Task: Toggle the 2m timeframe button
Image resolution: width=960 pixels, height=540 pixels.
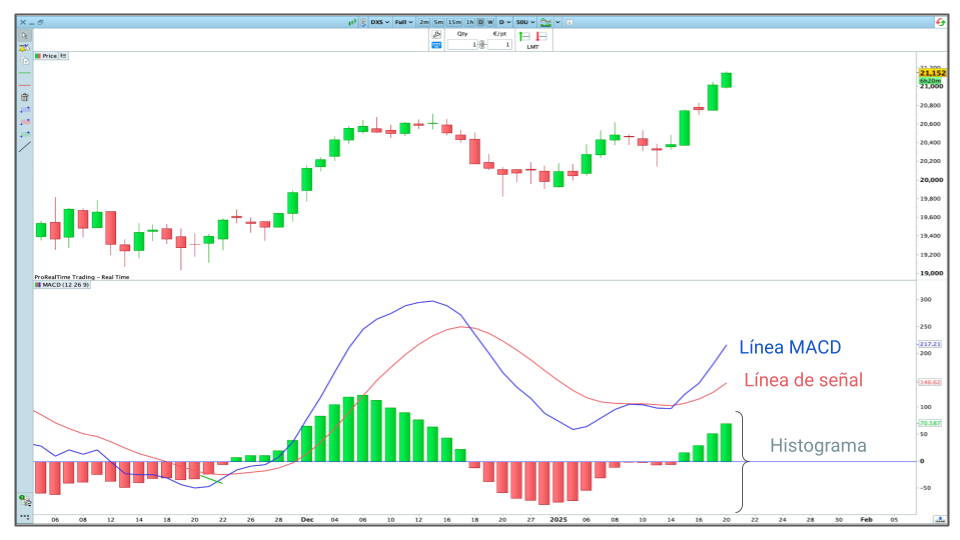Action: coord(424,22)
